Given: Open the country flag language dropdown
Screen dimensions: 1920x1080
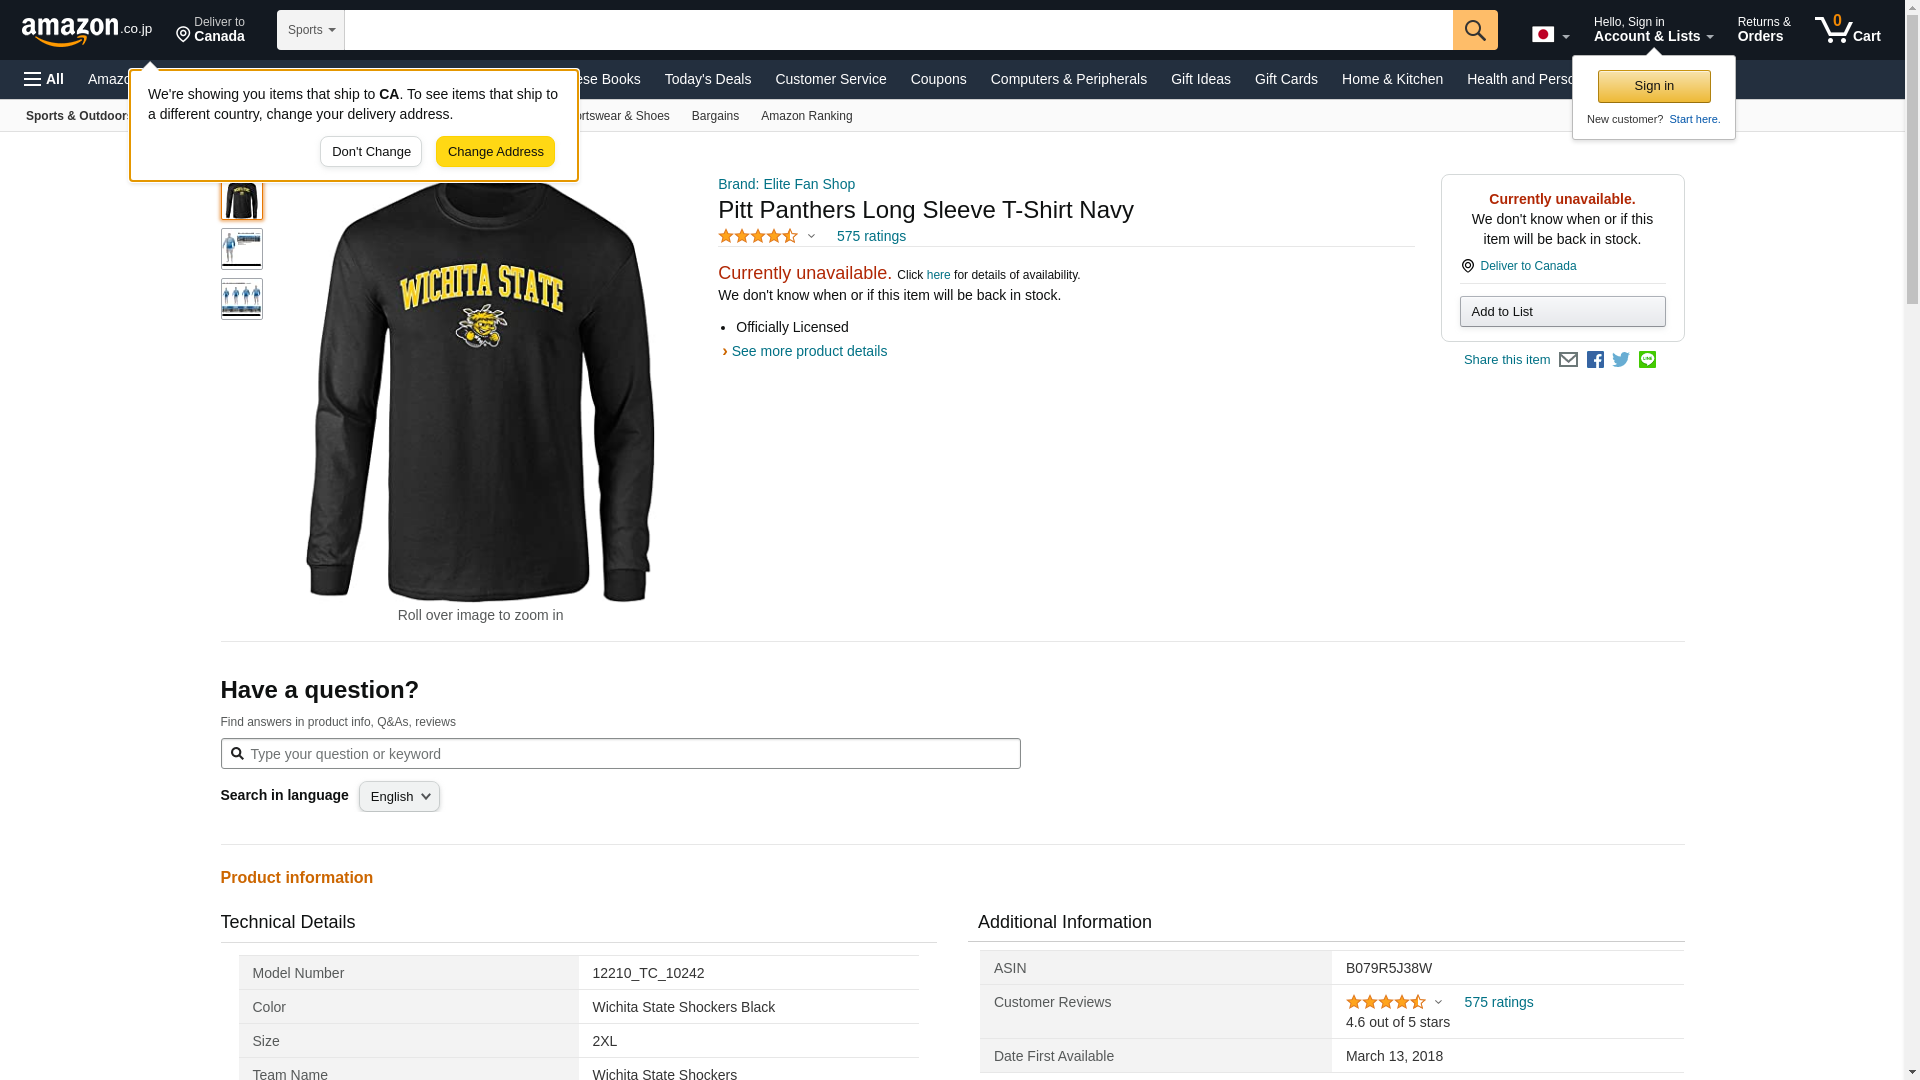Looking at the screenshot, I should click(x=1550, y=35).
